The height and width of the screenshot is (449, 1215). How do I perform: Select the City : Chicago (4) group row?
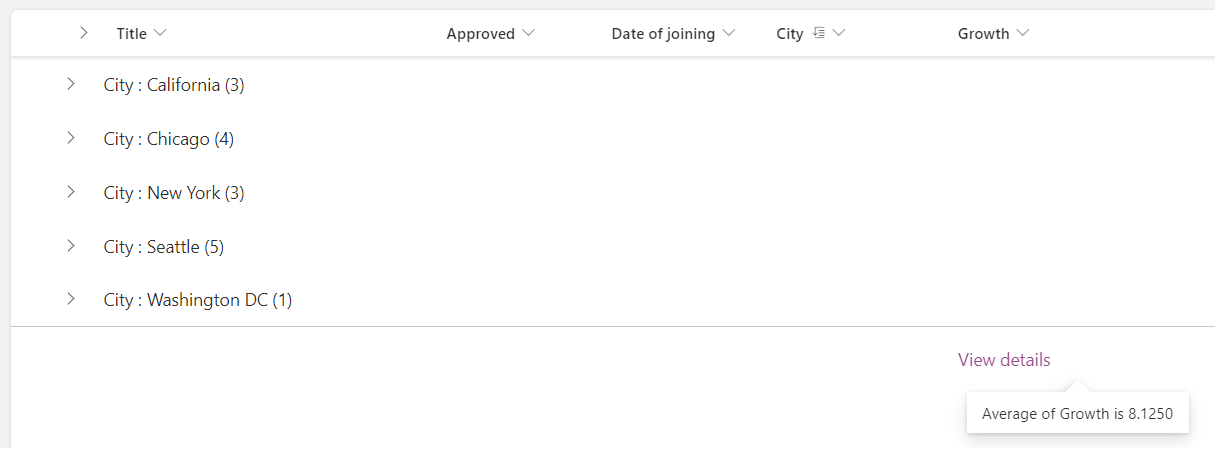[x=169, y=139]
